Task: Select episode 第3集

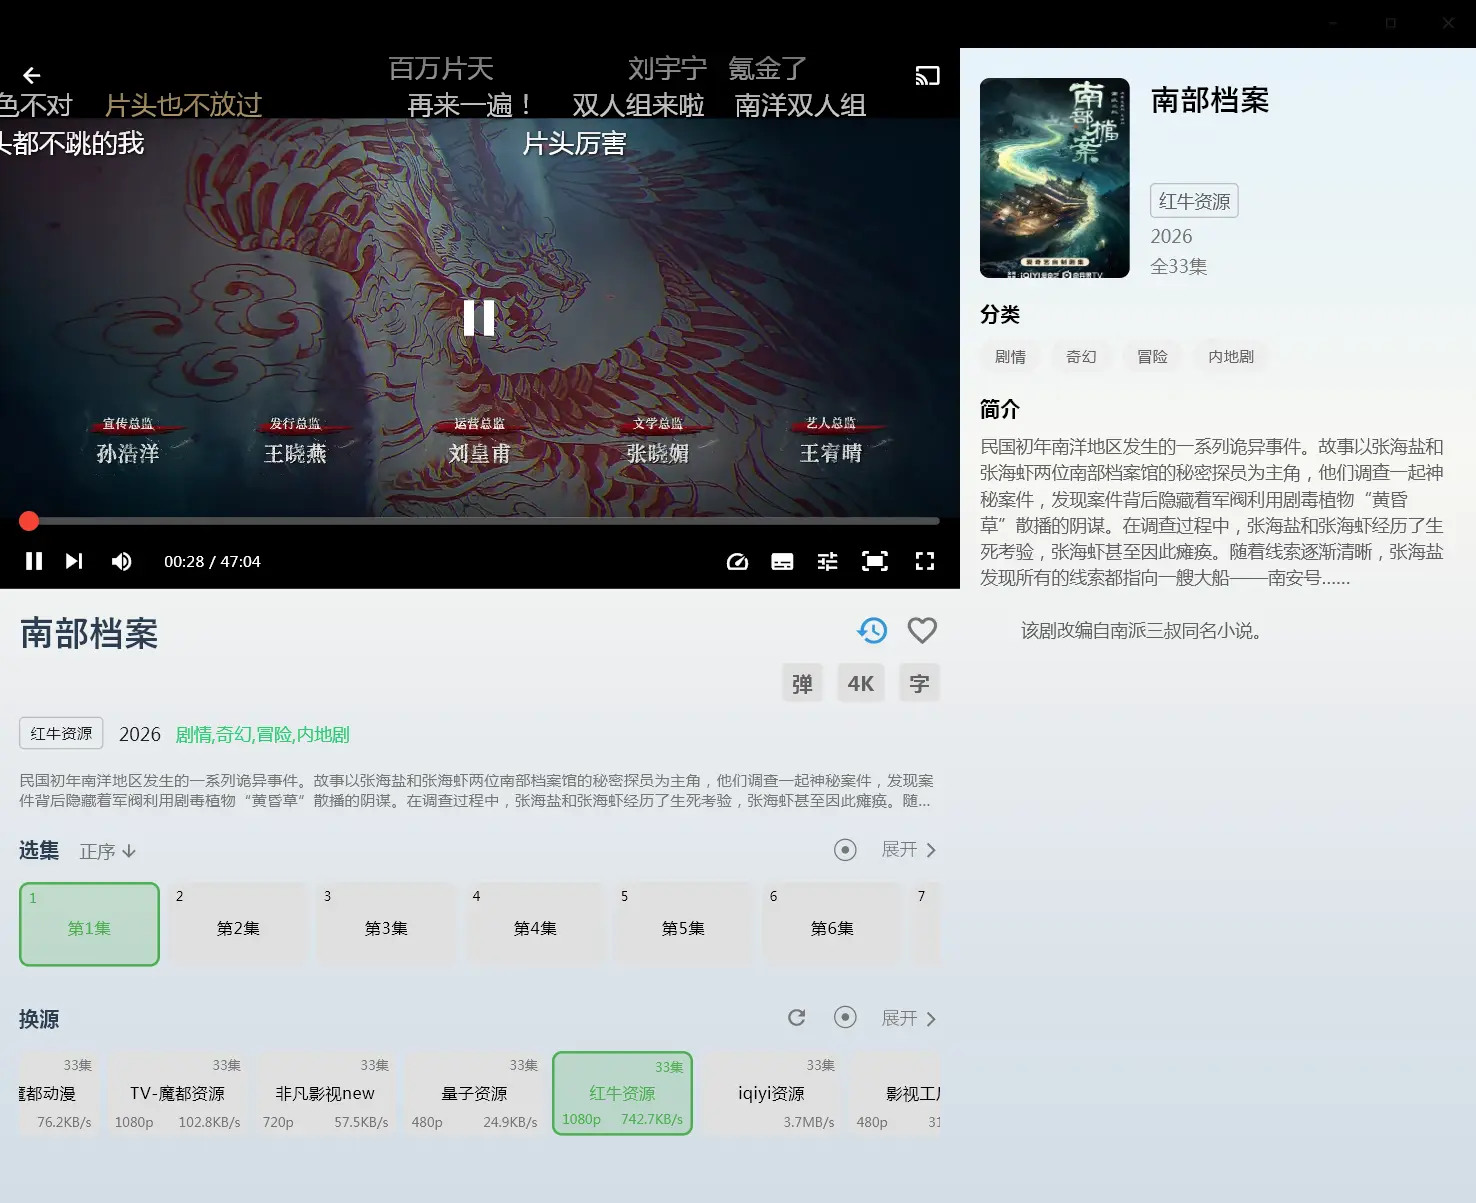Action: tap(386, 924)
